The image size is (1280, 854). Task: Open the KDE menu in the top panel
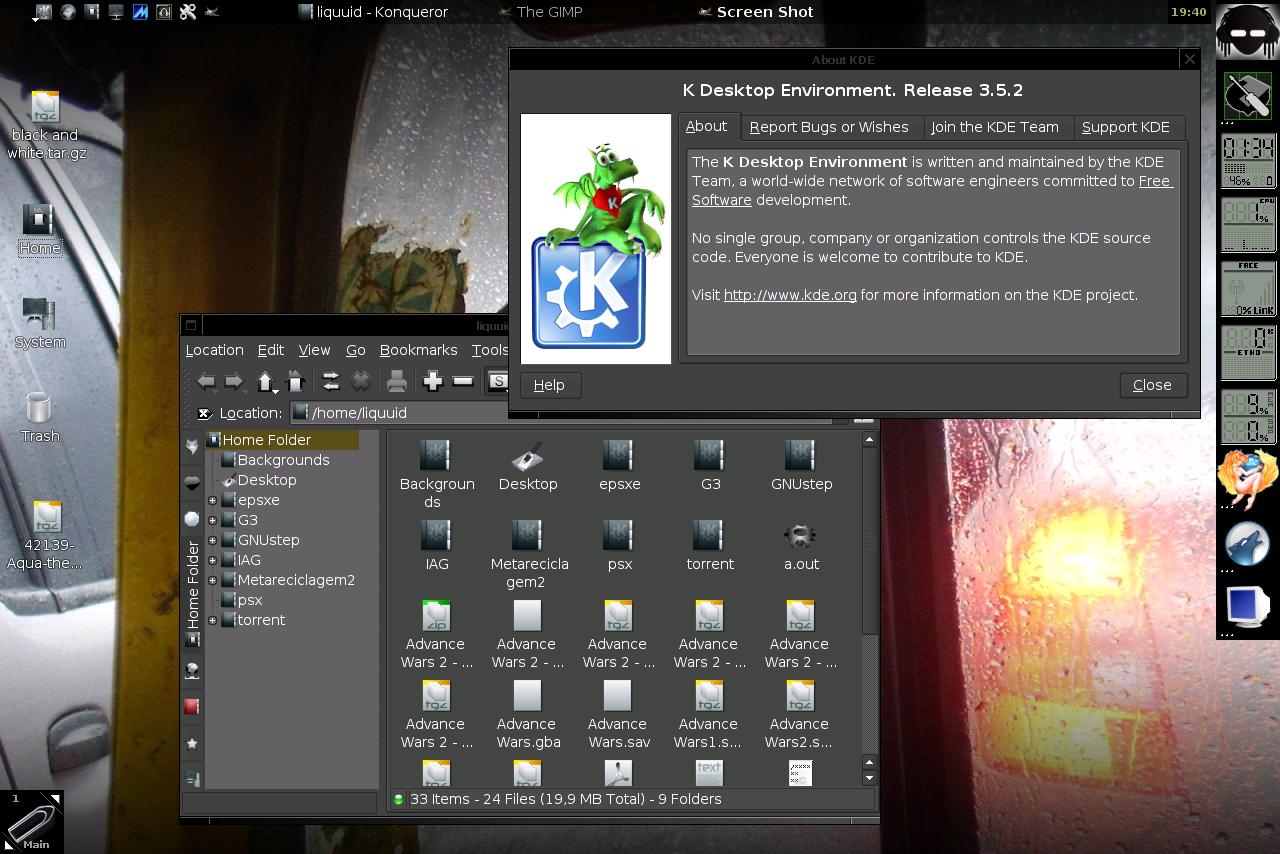pos(43,12)
